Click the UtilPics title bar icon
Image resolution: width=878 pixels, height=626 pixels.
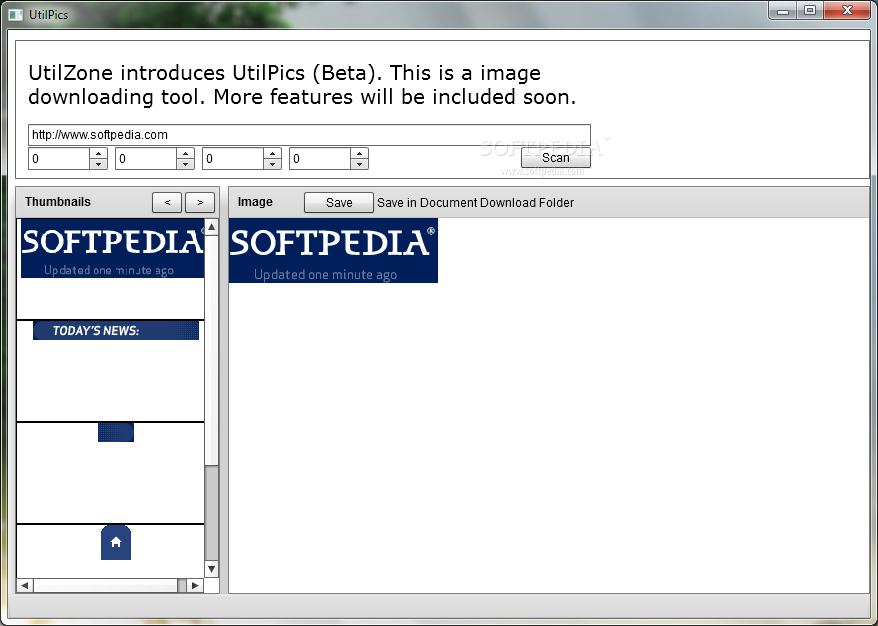point(15,15)
